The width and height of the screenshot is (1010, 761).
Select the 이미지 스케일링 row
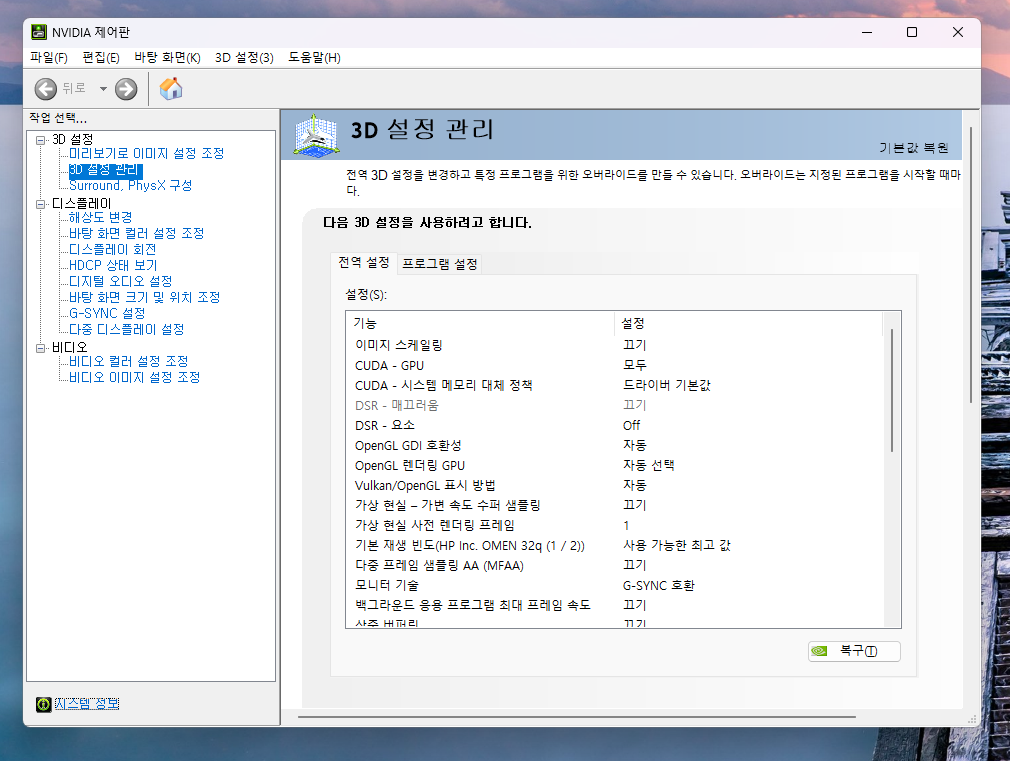(x=615, y=345)
